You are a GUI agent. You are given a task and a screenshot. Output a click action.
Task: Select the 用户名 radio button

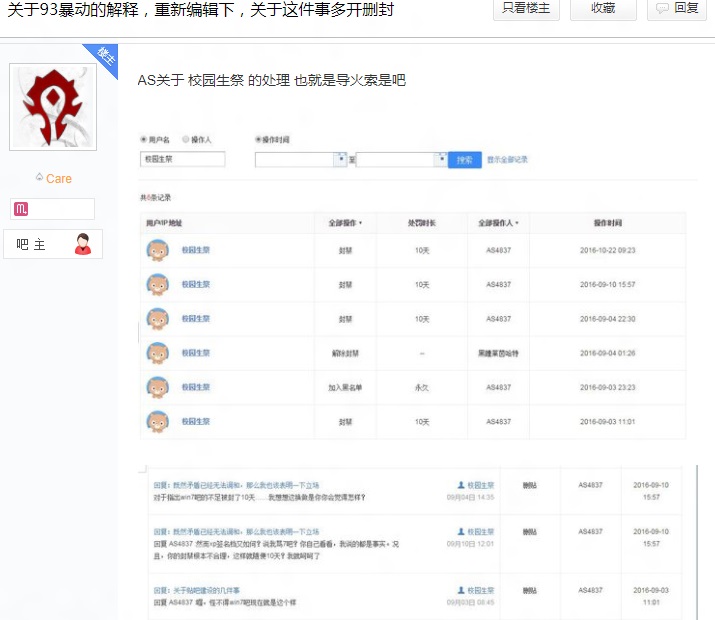click(x=144, y=139)
